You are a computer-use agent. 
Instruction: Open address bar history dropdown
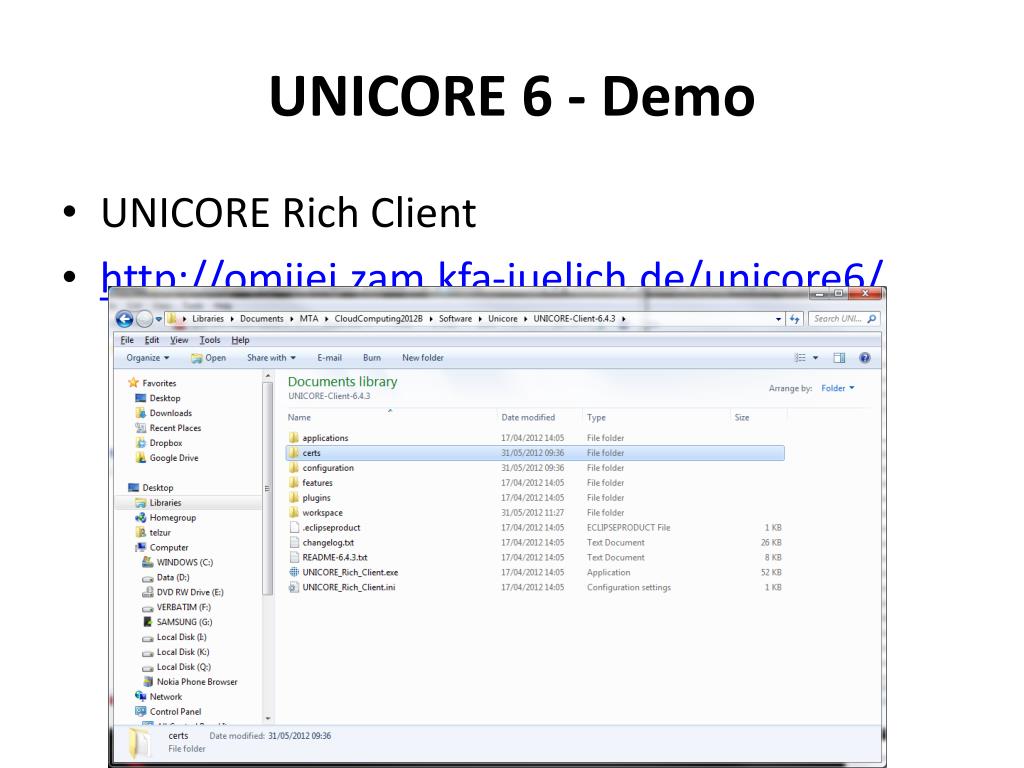778,319
